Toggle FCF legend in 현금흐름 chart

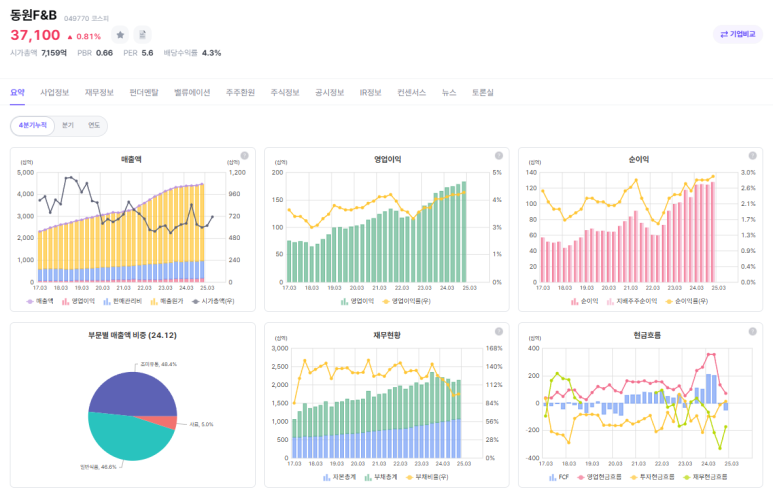coord(559,477)
